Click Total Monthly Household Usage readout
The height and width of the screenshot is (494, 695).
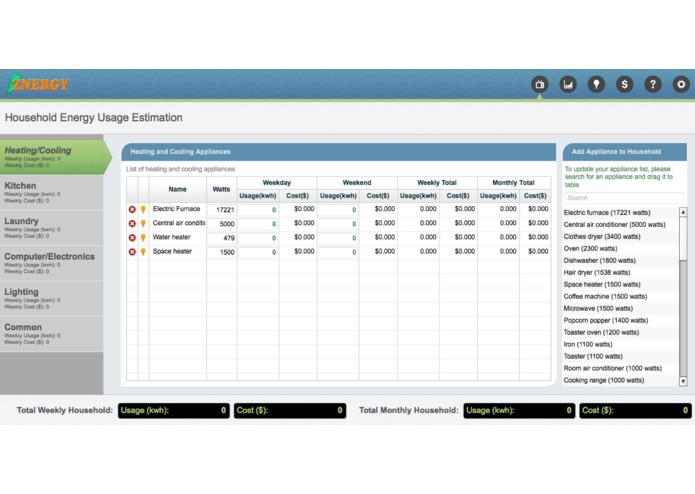point(519,411)
